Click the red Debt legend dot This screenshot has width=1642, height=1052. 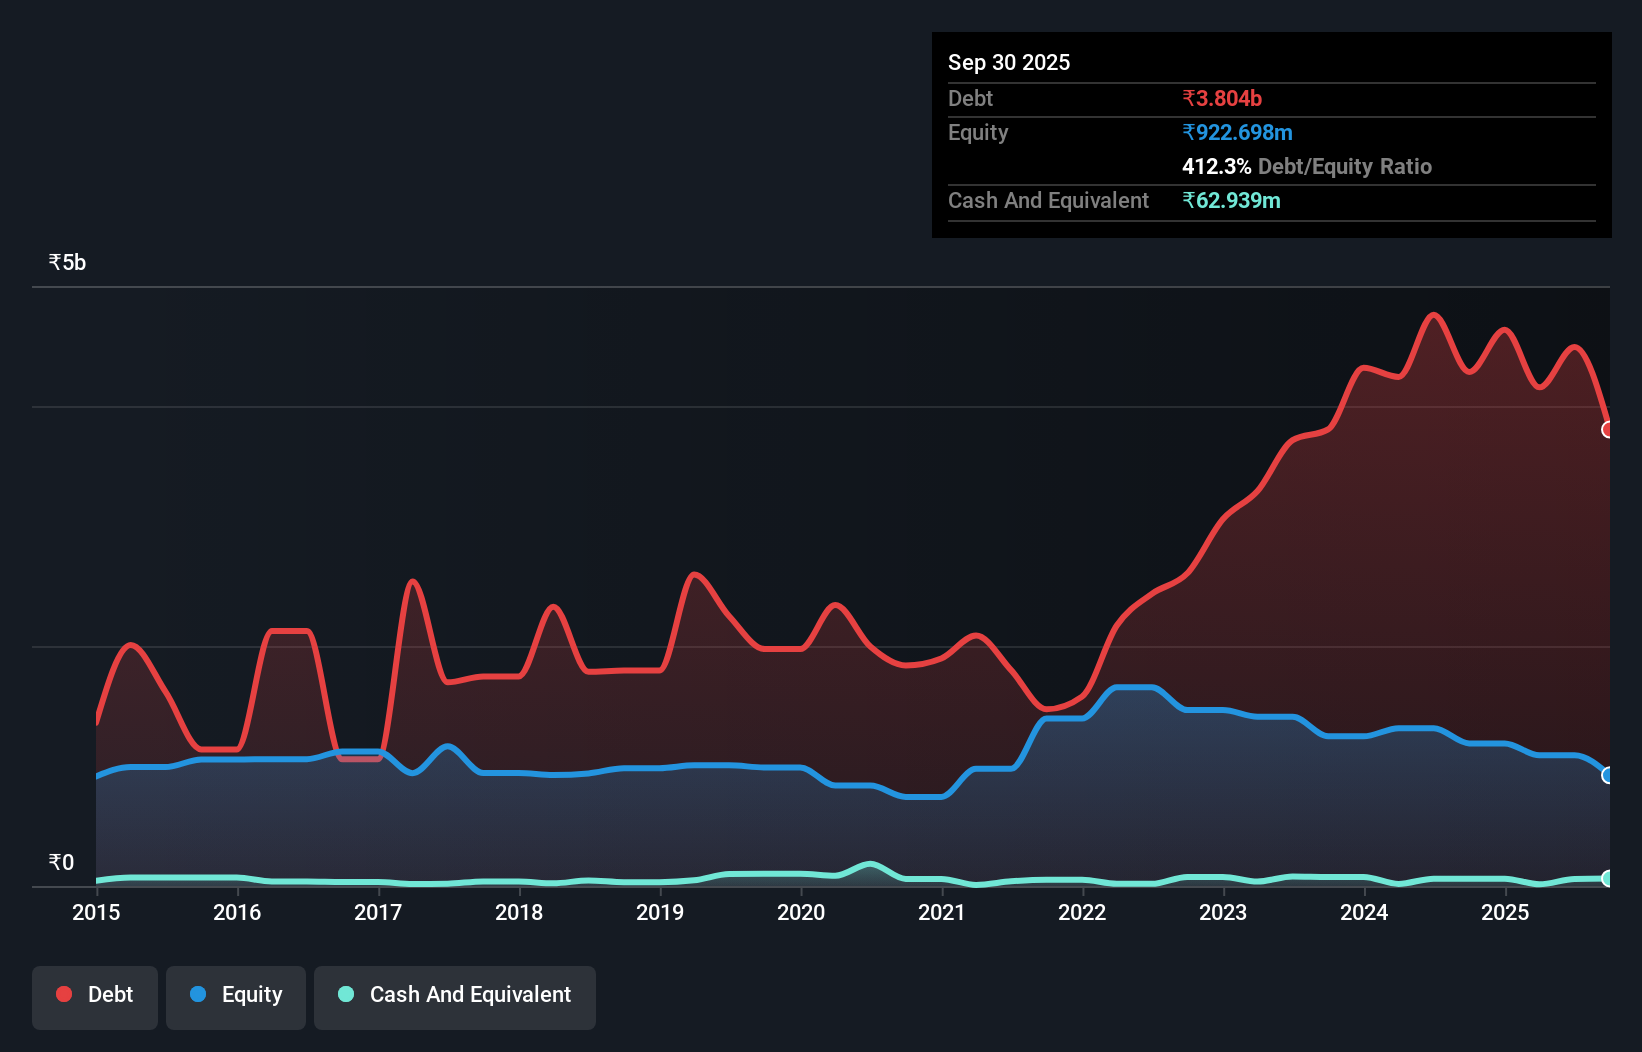click(x=63, y=993)
